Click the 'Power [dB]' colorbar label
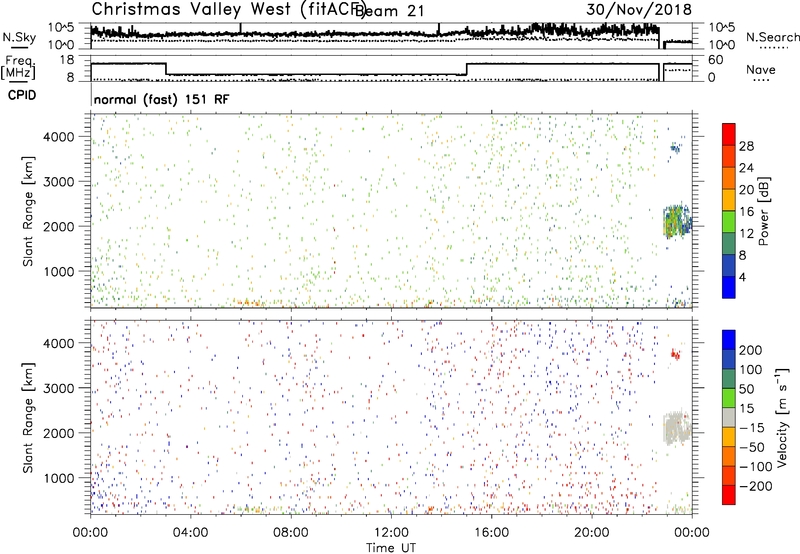This screenshot has width=800, height=554. click(x=763, y=211)
